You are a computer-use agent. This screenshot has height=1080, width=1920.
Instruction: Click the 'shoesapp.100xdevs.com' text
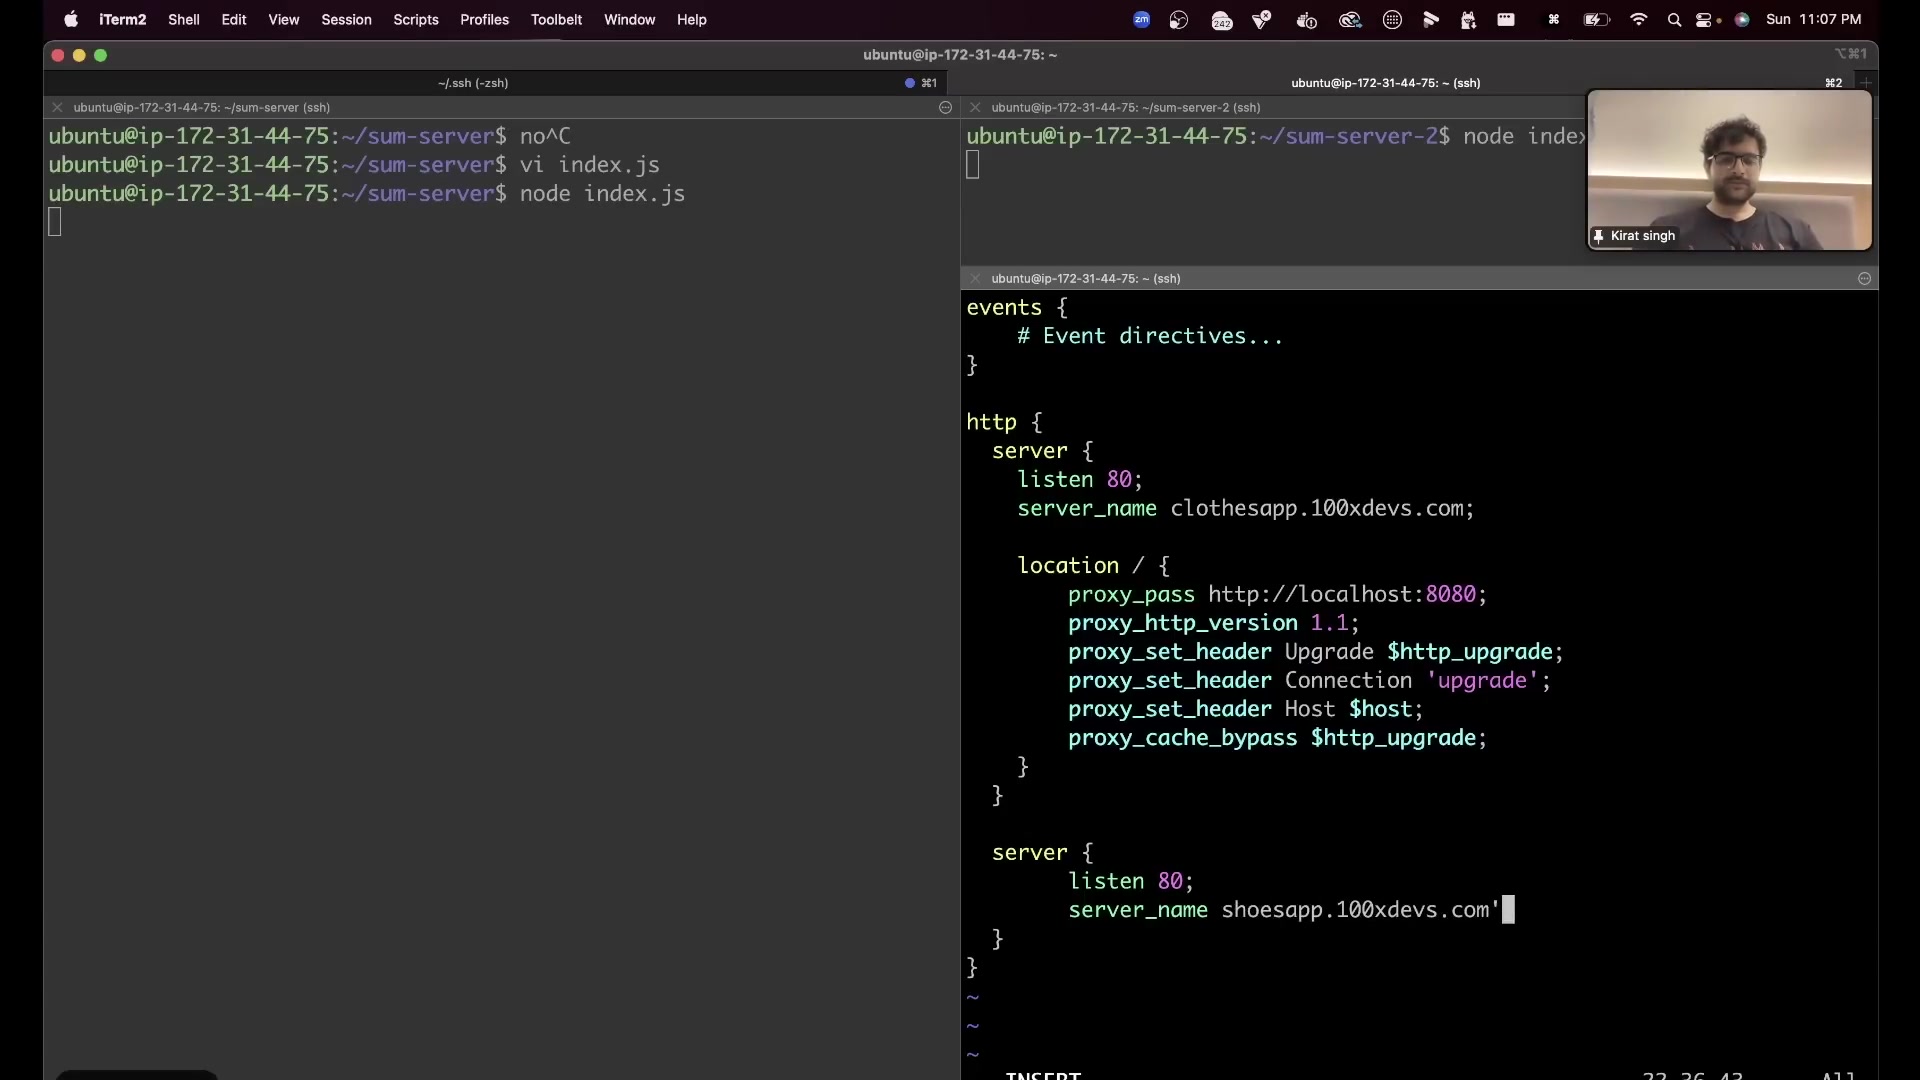pyautogui.click(x=1355, y=910)
